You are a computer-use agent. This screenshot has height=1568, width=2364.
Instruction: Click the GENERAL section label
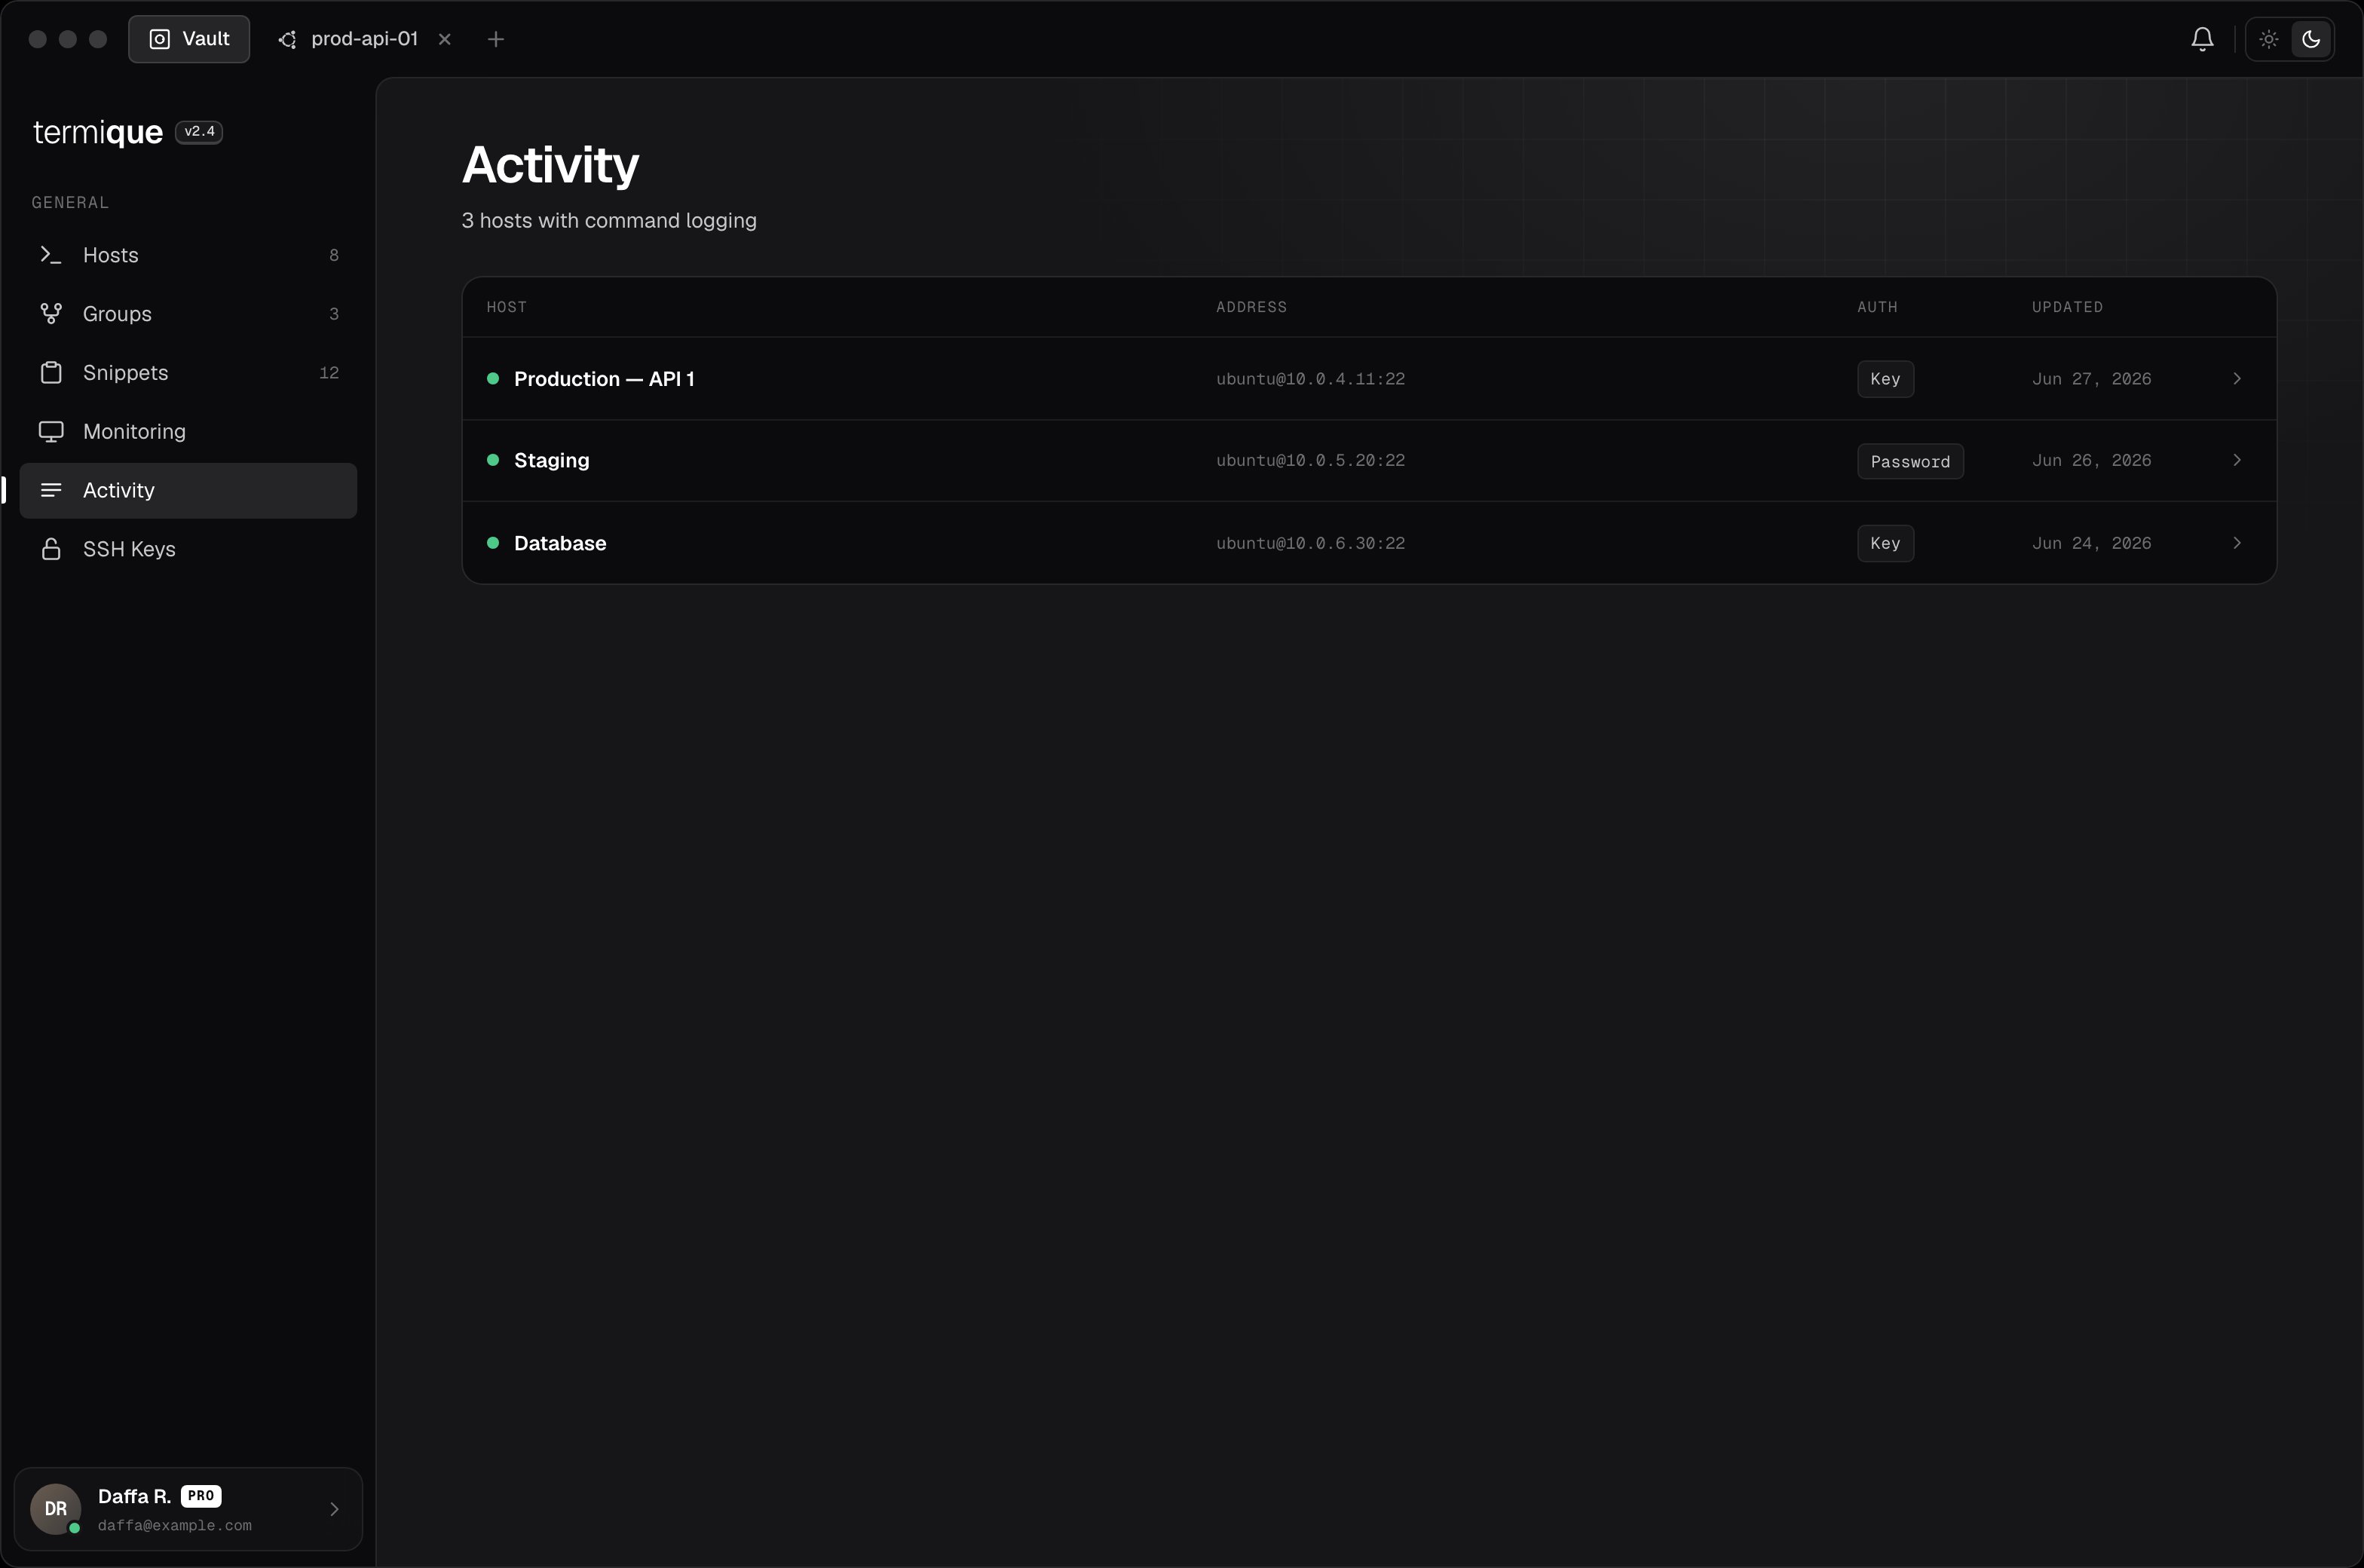[70, 203]
